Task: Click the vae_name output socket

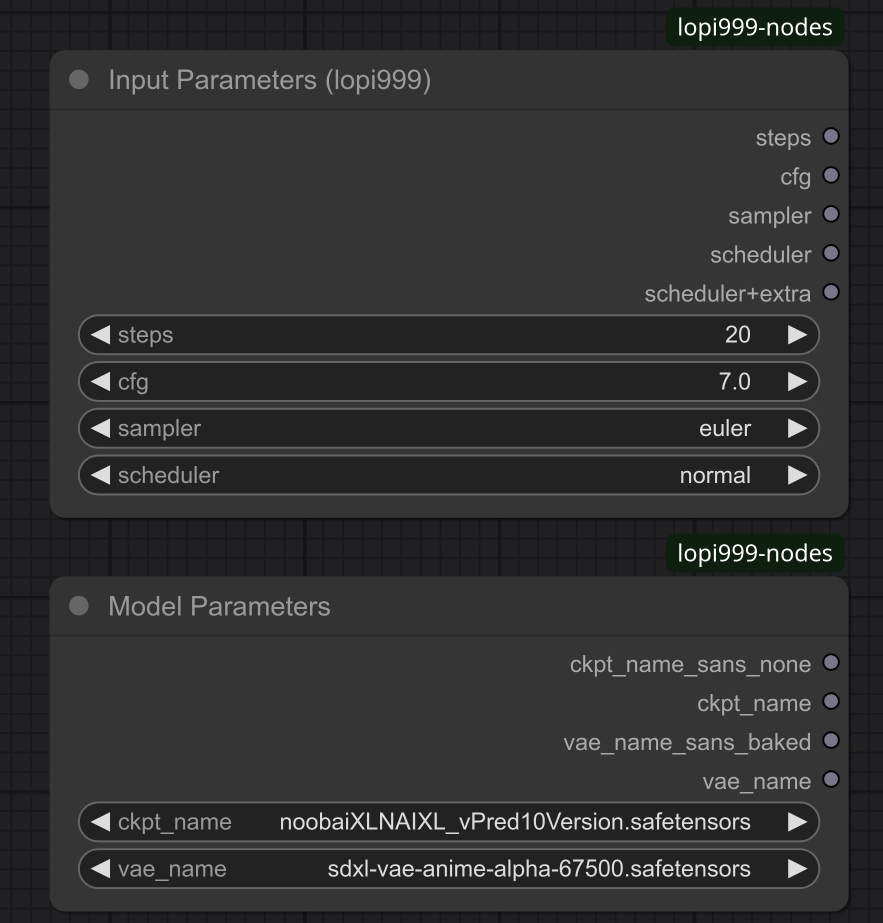Action: [x=830, y=780]
